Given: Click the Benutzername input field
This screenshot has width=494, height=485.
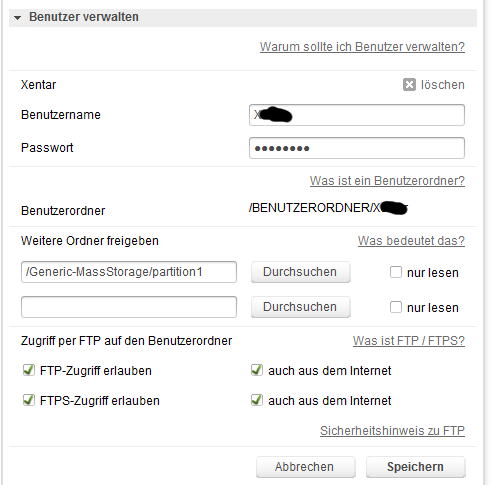Looking at the screenshot, I should pos(357,115).
